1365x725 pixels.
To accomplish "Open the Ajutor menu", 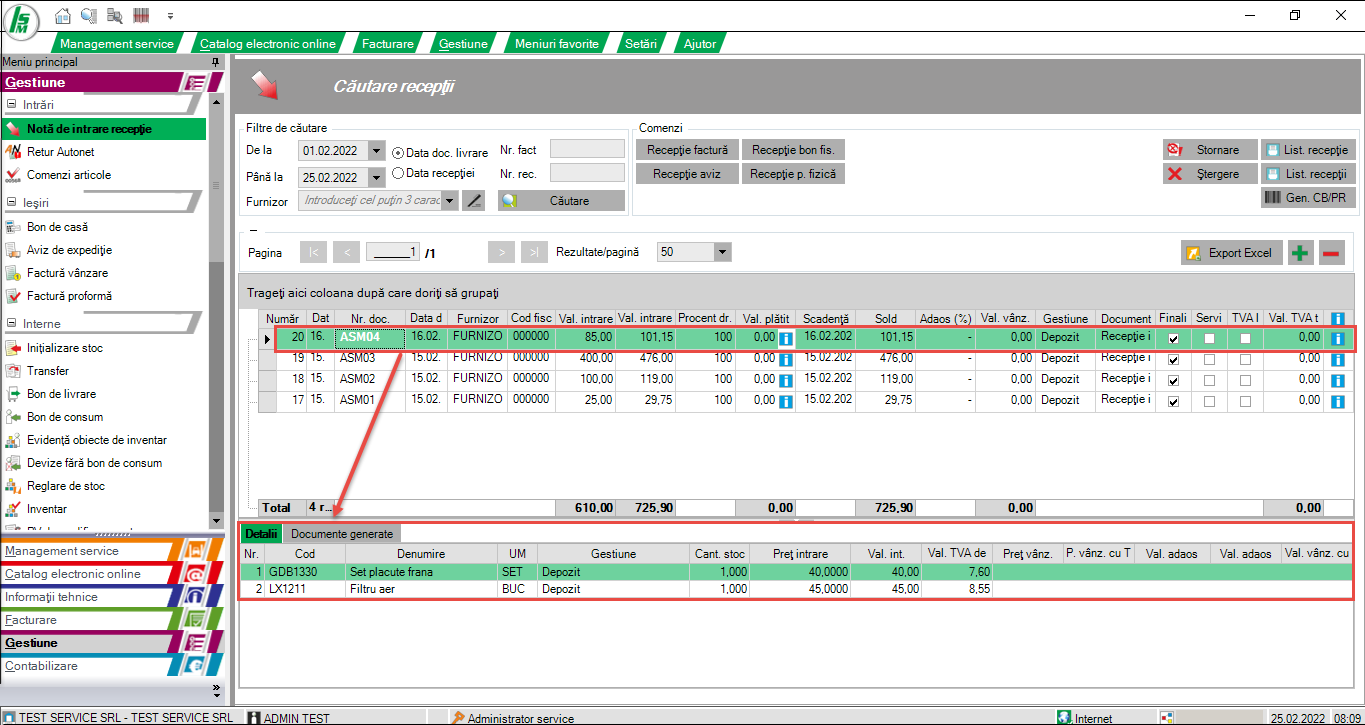I will coord(700,44).
